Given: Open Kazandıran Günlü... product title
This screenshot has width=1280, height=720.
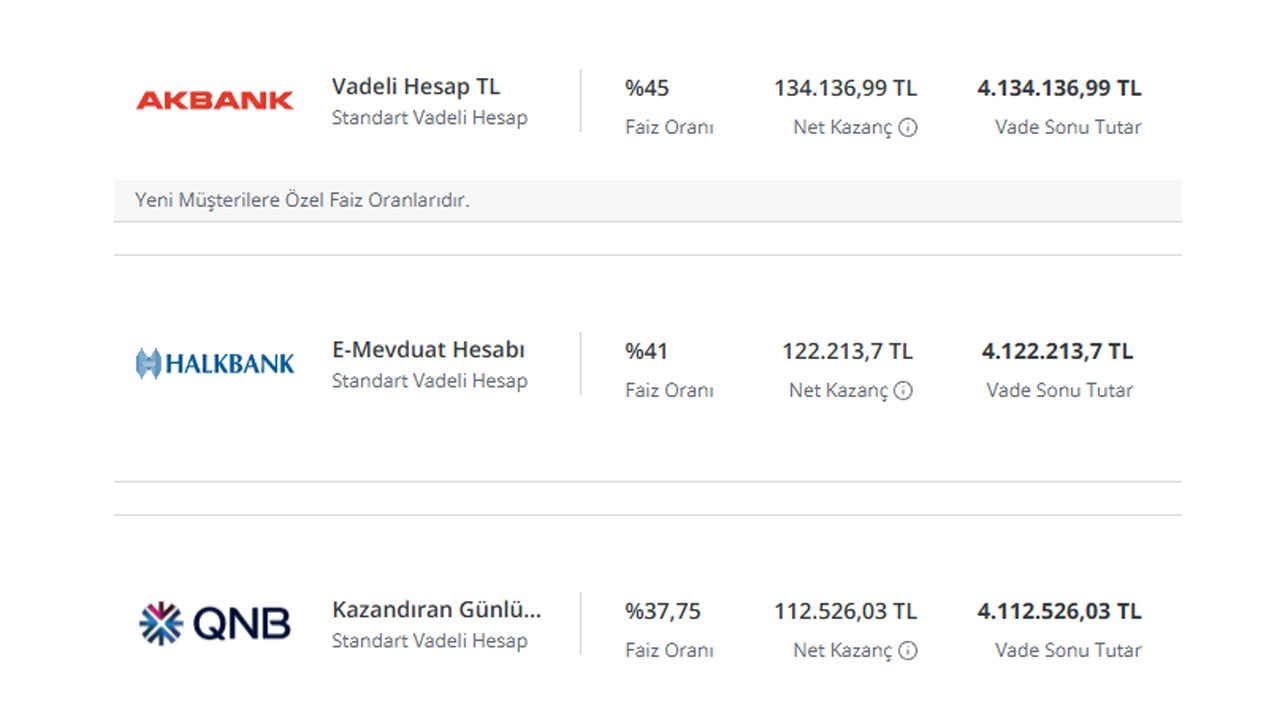Looking at the screenshot, I should coord(437,610).
